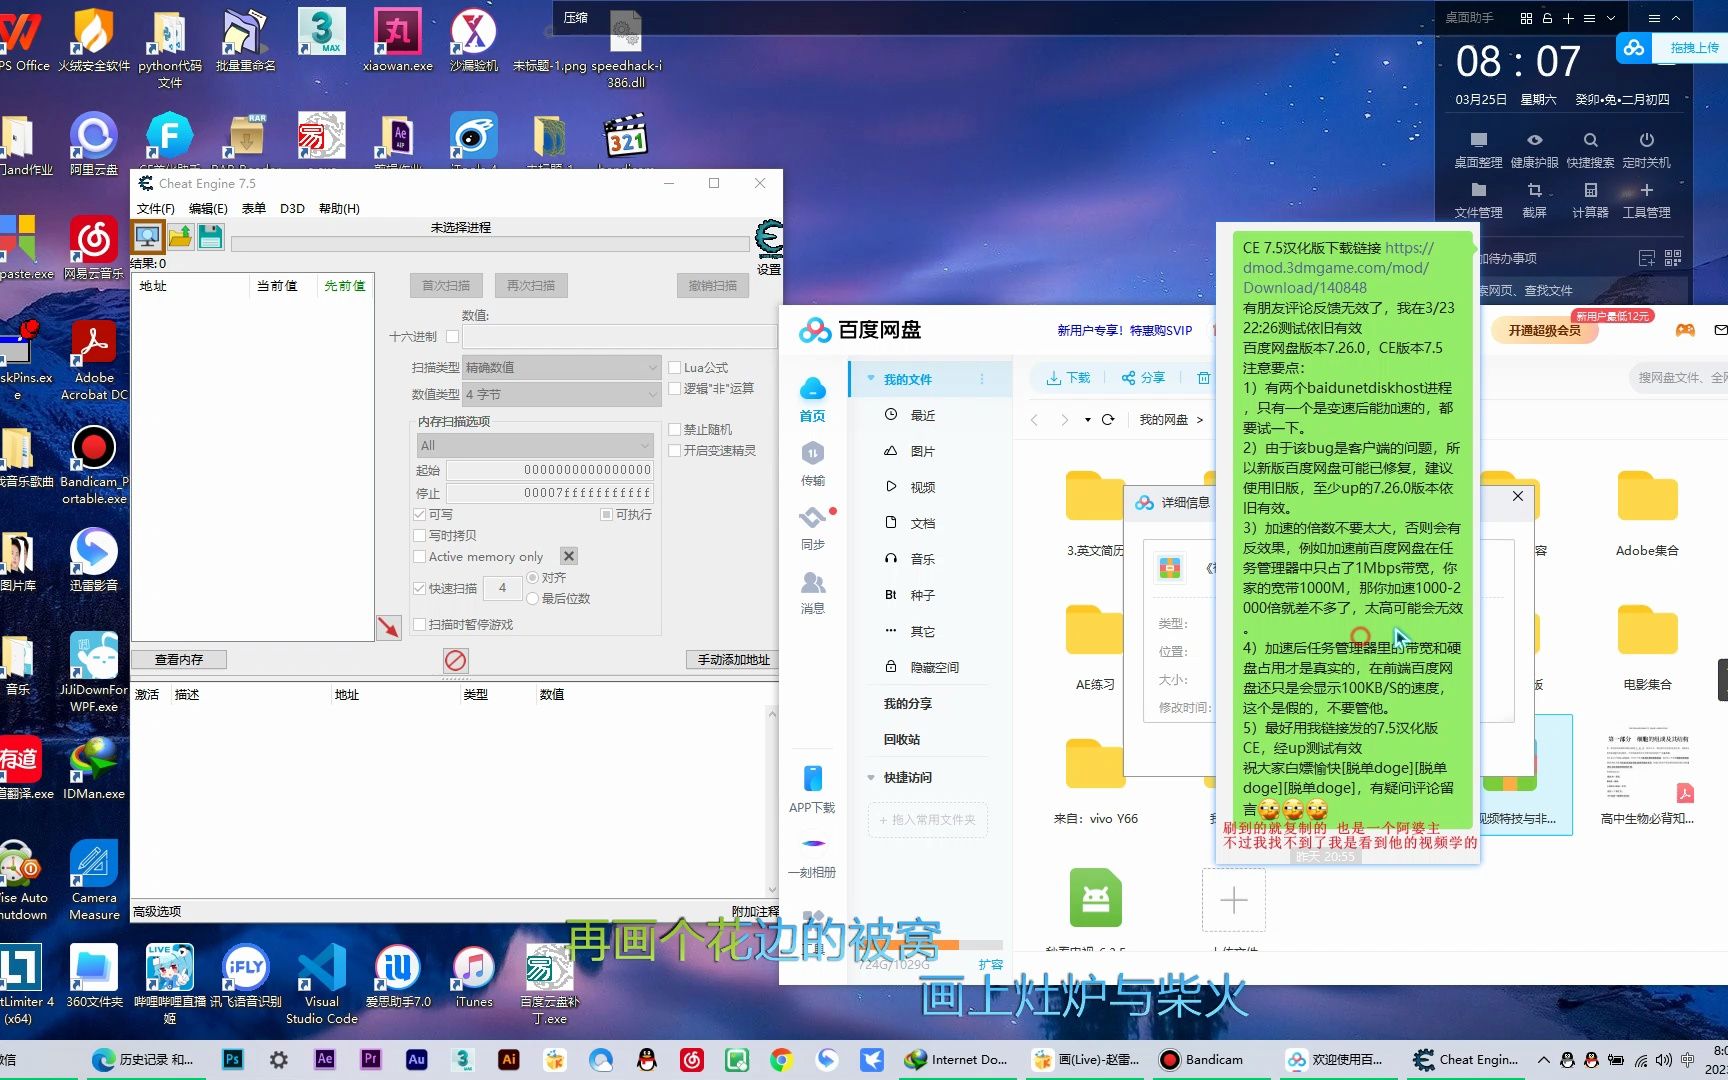
Task: Open 桌面整理 in desktop assistant
Action: 1478,149
